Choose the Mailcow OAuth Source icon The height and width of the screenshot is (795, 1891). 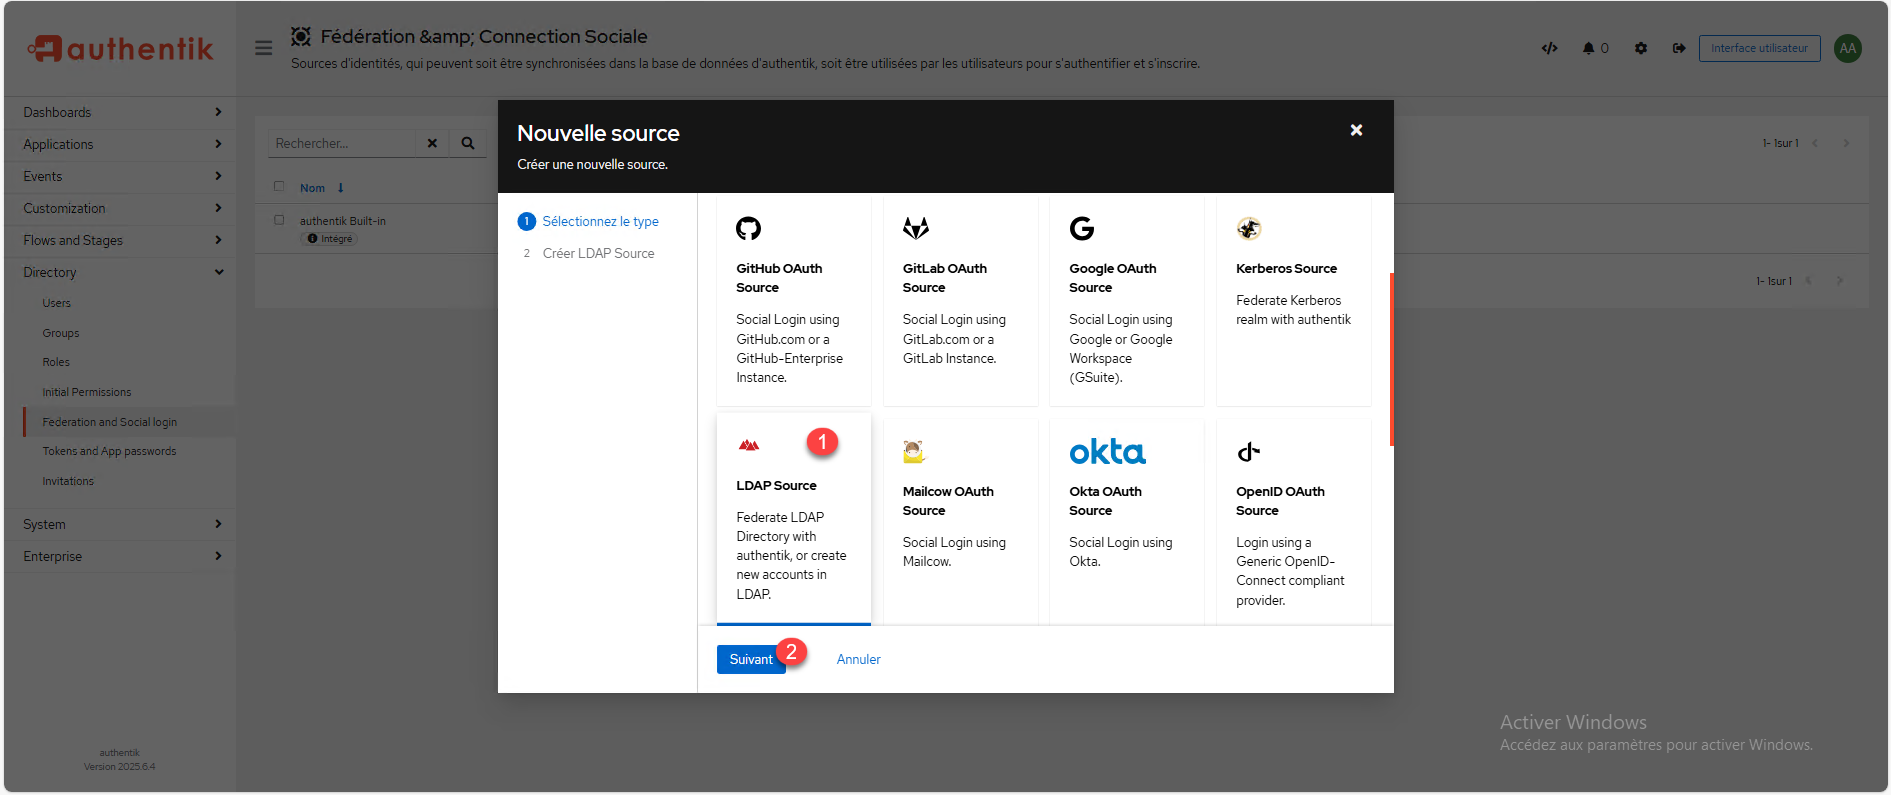tap(914, 452)
